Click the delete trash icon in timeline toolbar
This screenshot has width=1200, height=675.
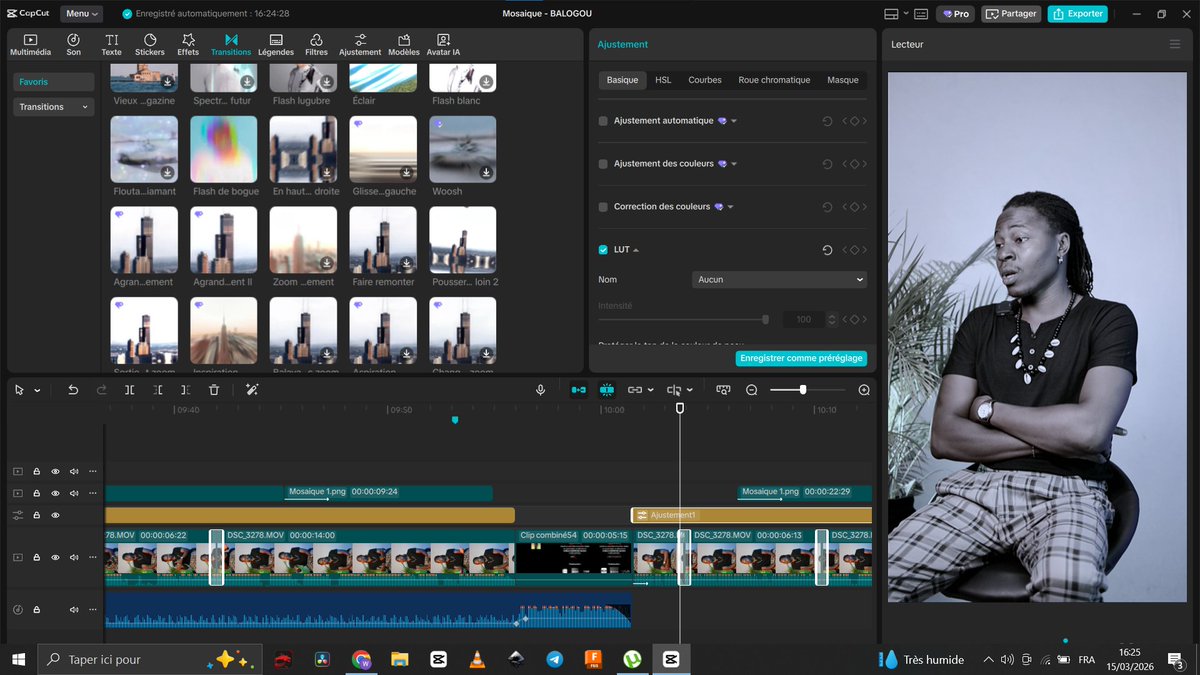[214, 390]
